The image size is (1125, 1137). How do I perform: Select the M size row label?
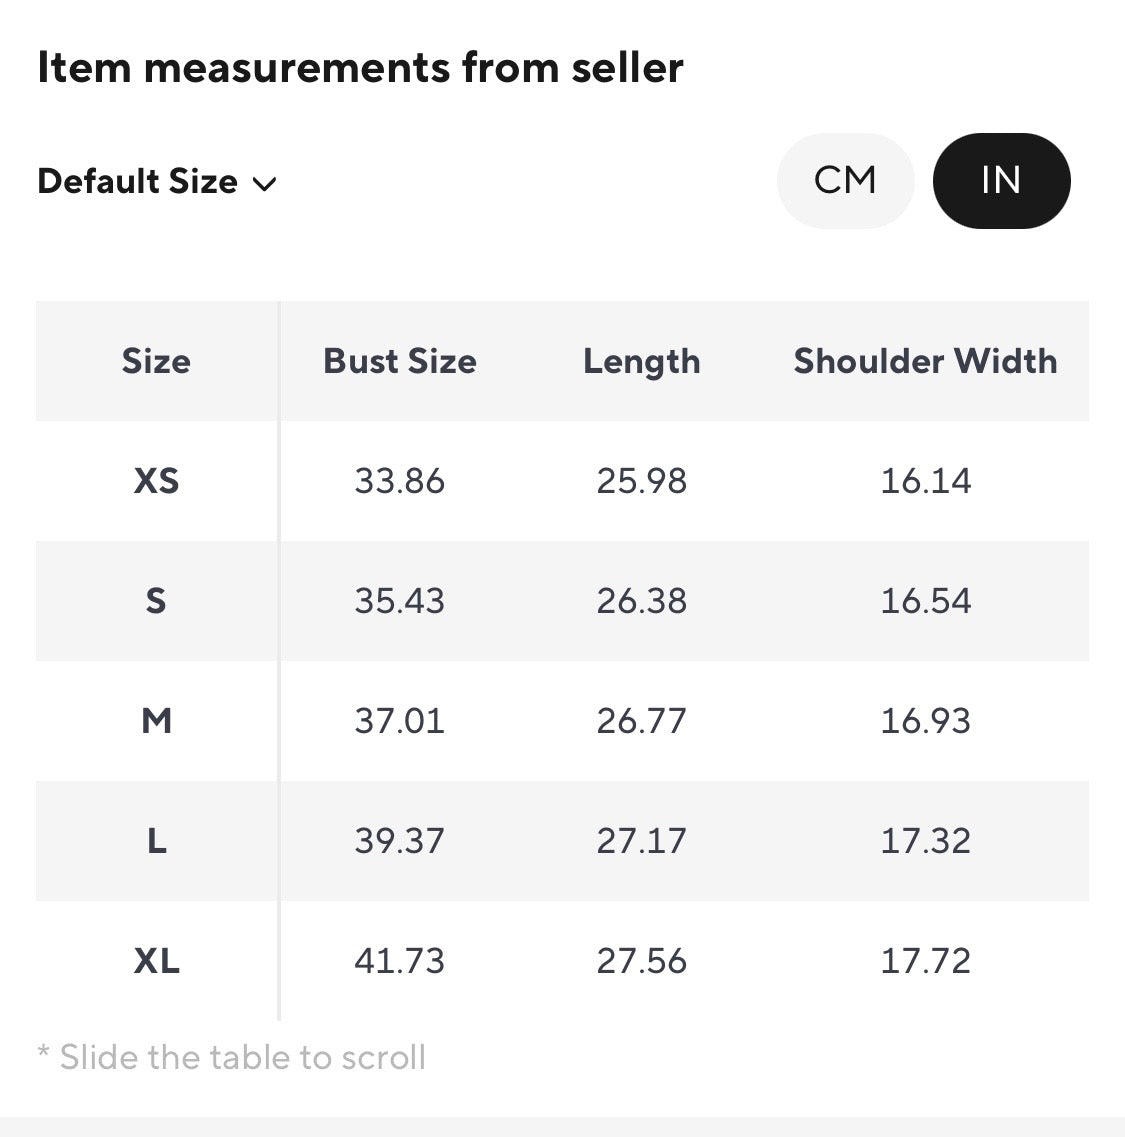pyautogui.click(x=156, y=721)
